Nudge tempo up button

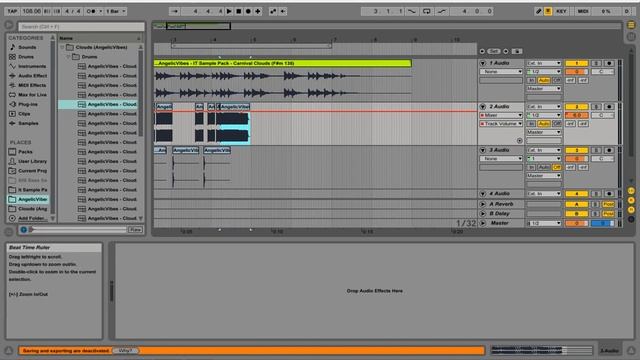click(x=56, y=11)
